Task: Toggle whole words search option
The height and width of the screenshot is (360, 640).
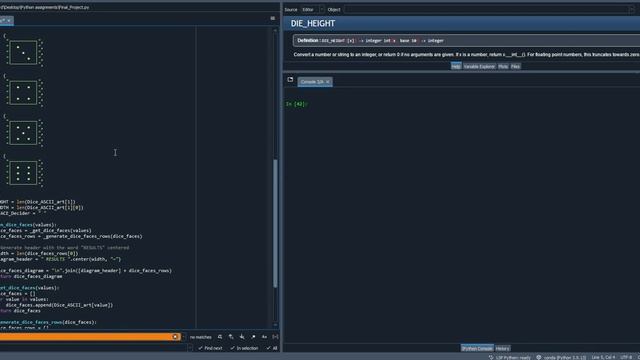Action: point(275,337)
